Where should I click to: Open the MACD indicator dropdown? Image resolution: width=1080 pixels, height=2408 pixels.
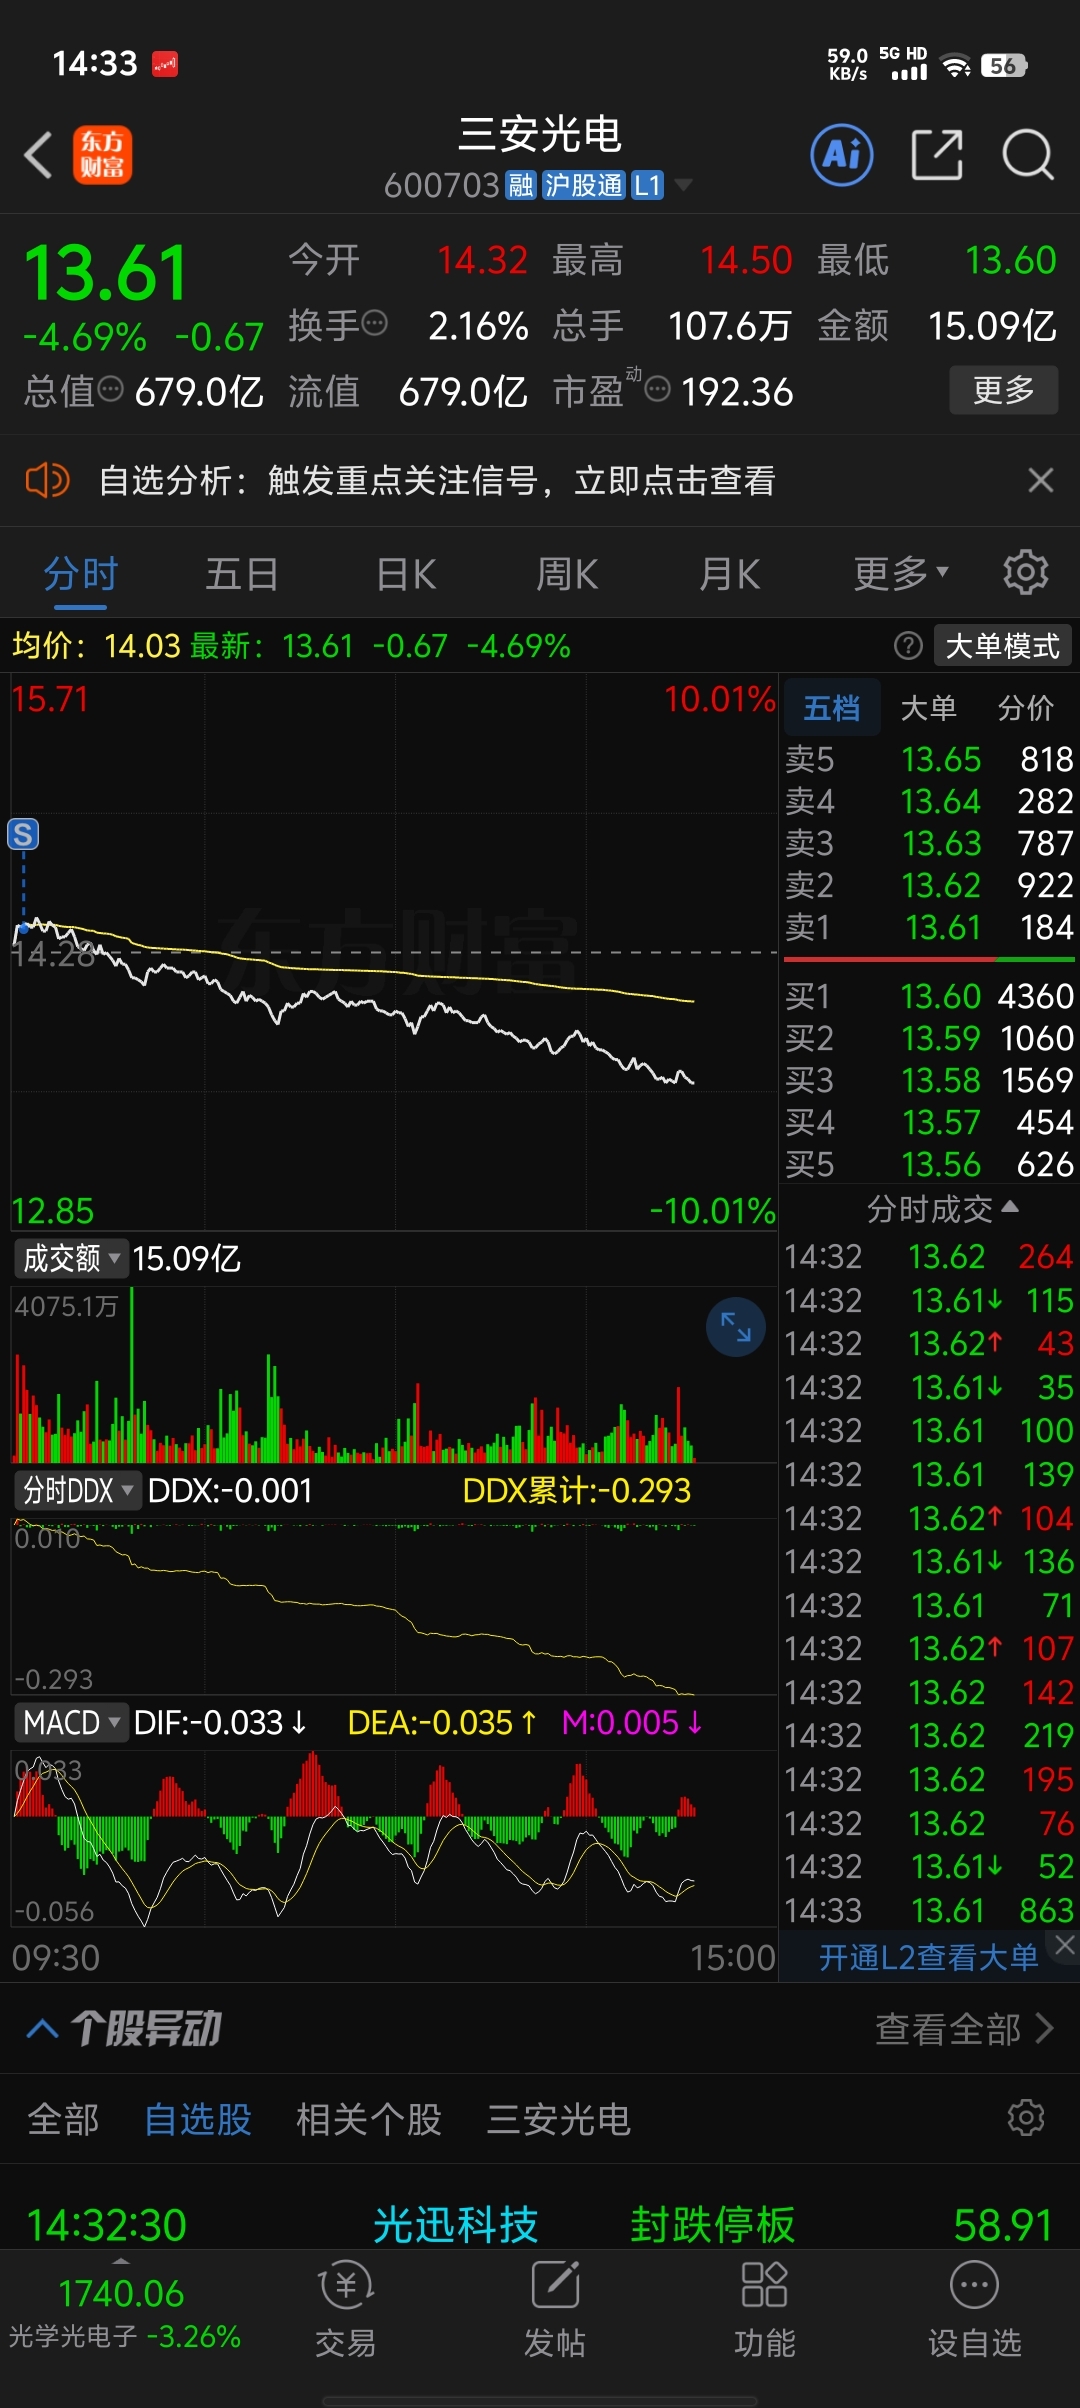click(71, 1723)
